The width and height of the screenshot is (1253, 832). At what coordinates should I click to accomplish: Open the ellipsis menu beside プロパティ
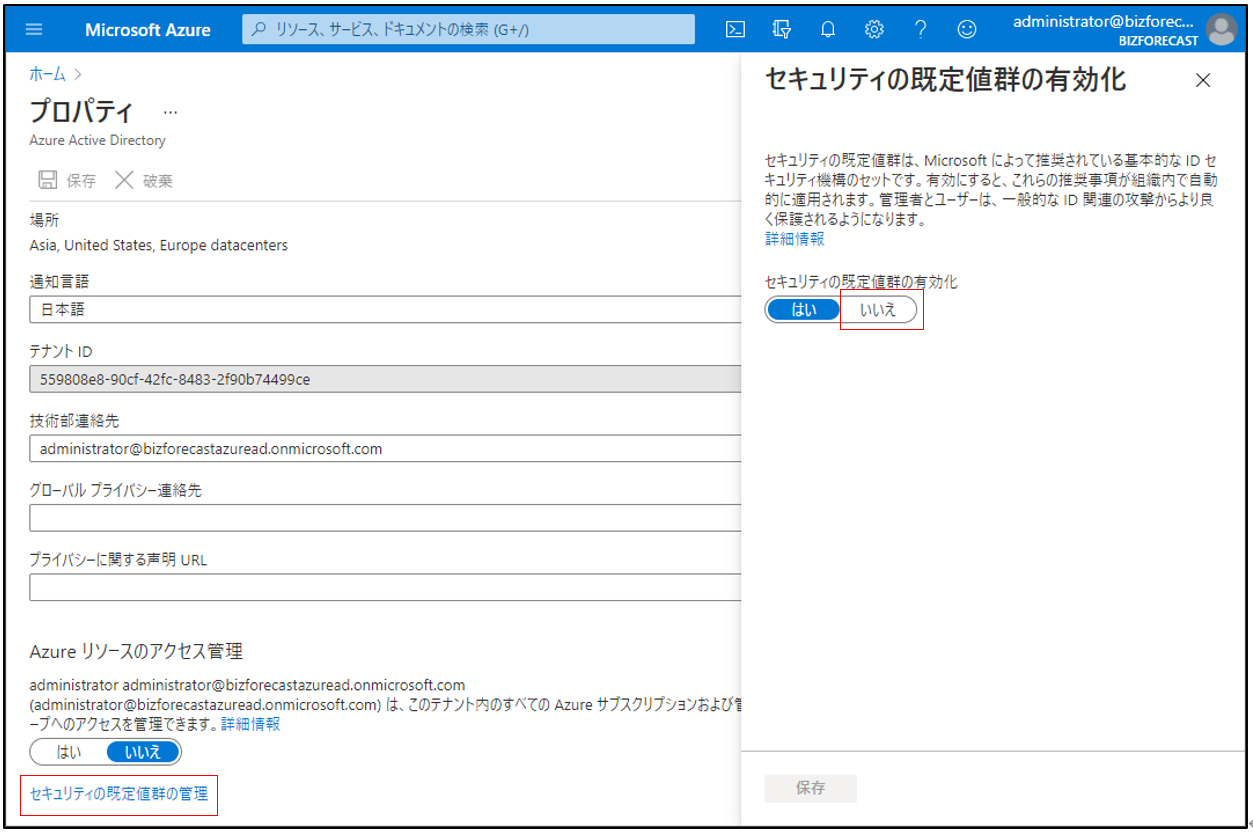click(170, 112)
